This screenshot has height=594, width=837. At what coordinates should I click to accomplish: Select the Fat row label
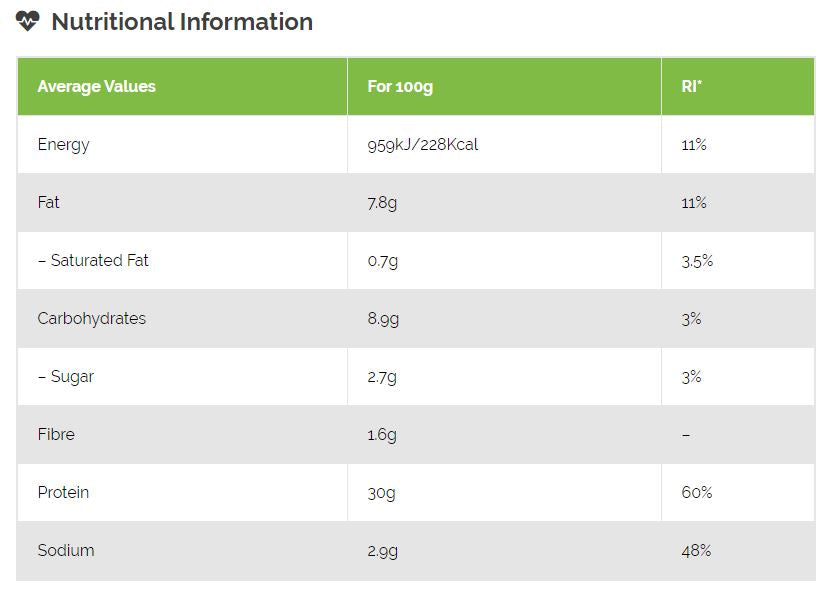(x=48, y=202)
